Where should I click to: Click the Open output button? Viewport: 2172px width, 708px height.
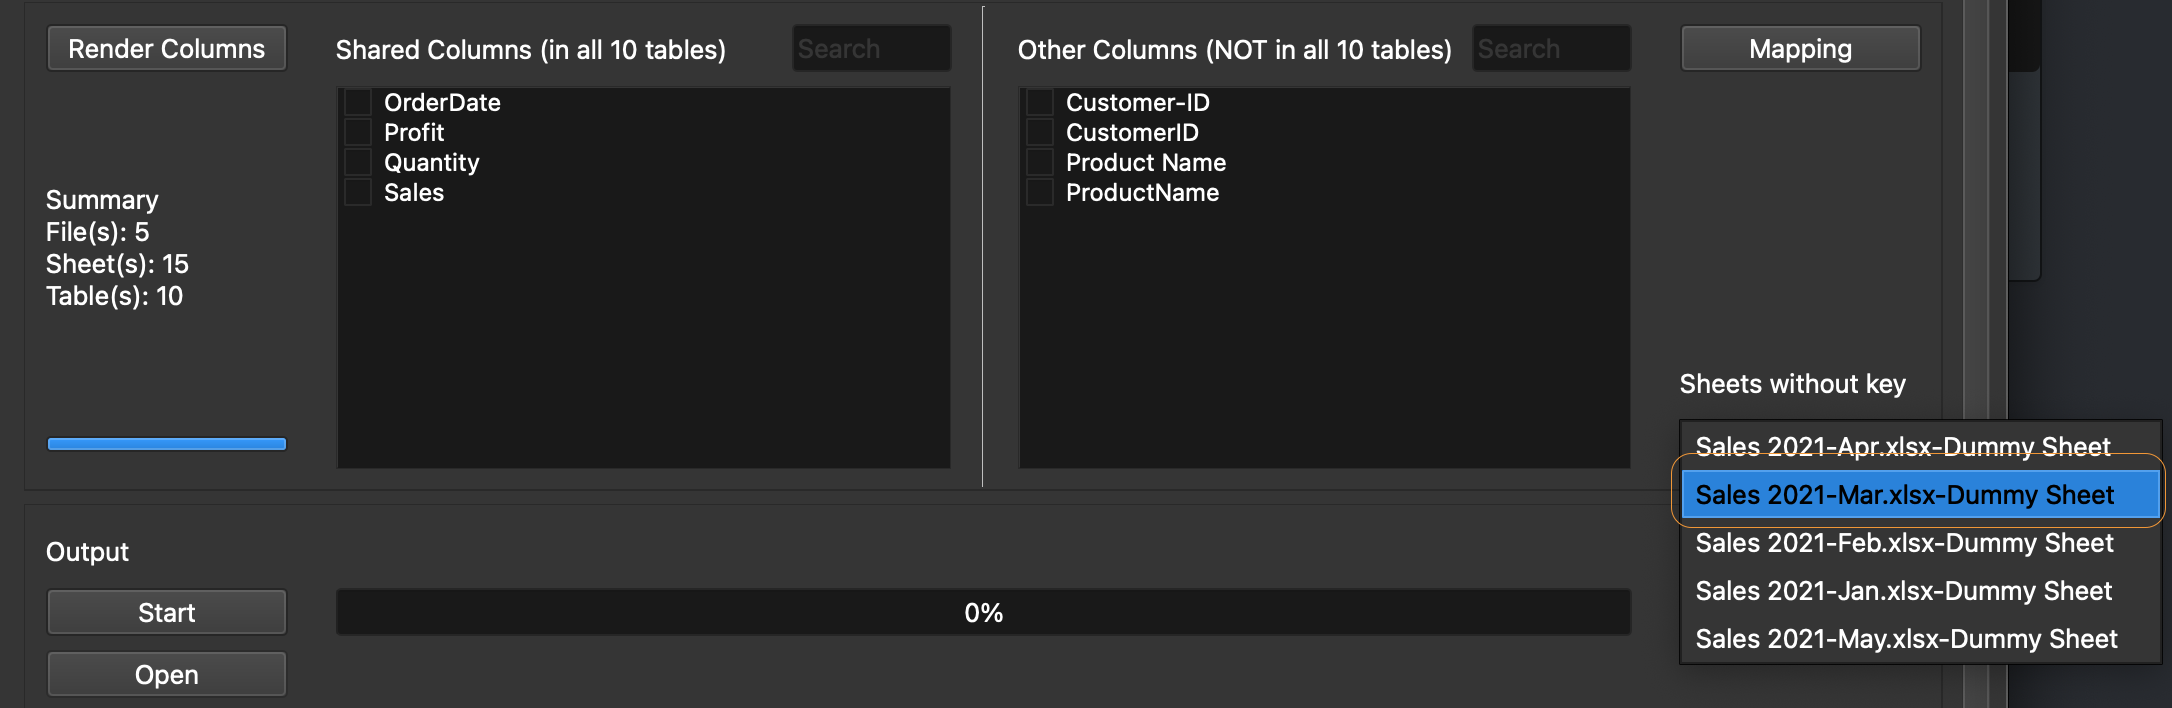click(x=167, y=675)
